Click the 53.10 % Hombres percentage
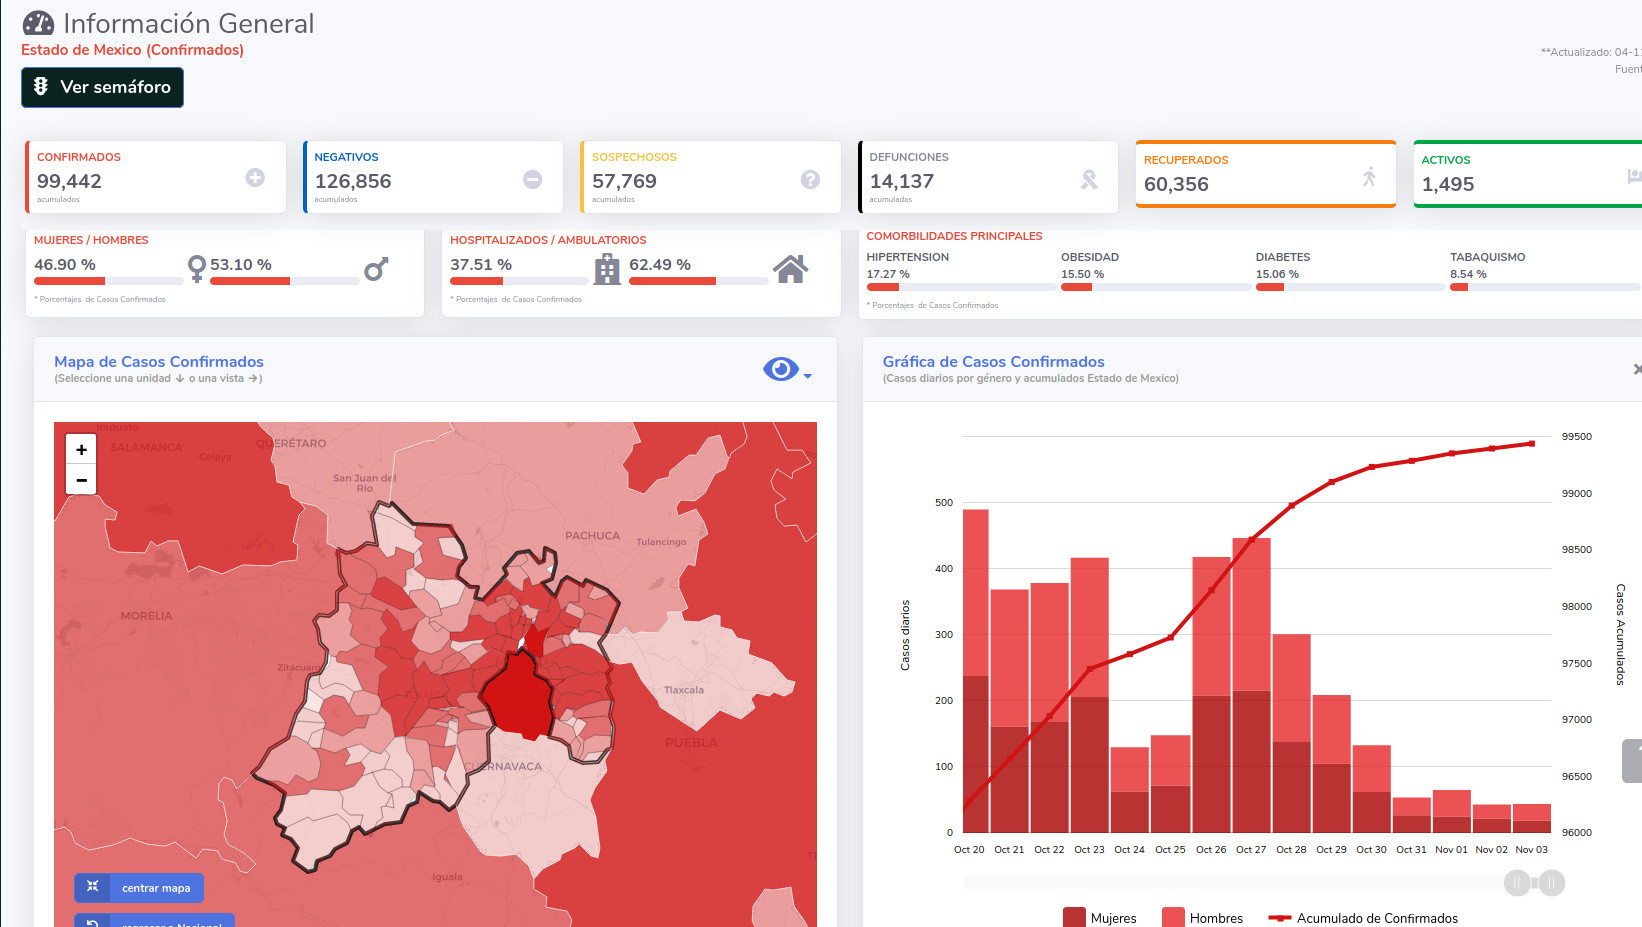1642x927 pixels. point(241,265)
